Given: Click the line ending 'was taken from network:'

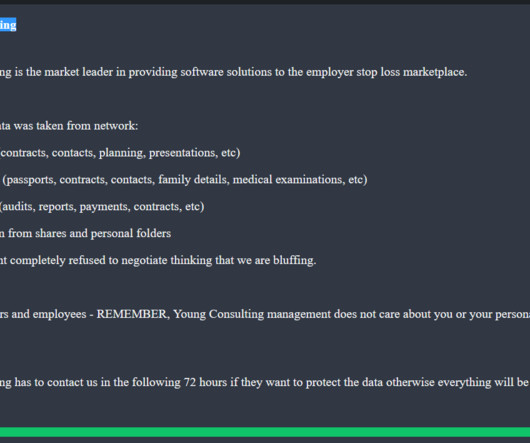Looking at the screenshot, I should (x=69, y=126).
